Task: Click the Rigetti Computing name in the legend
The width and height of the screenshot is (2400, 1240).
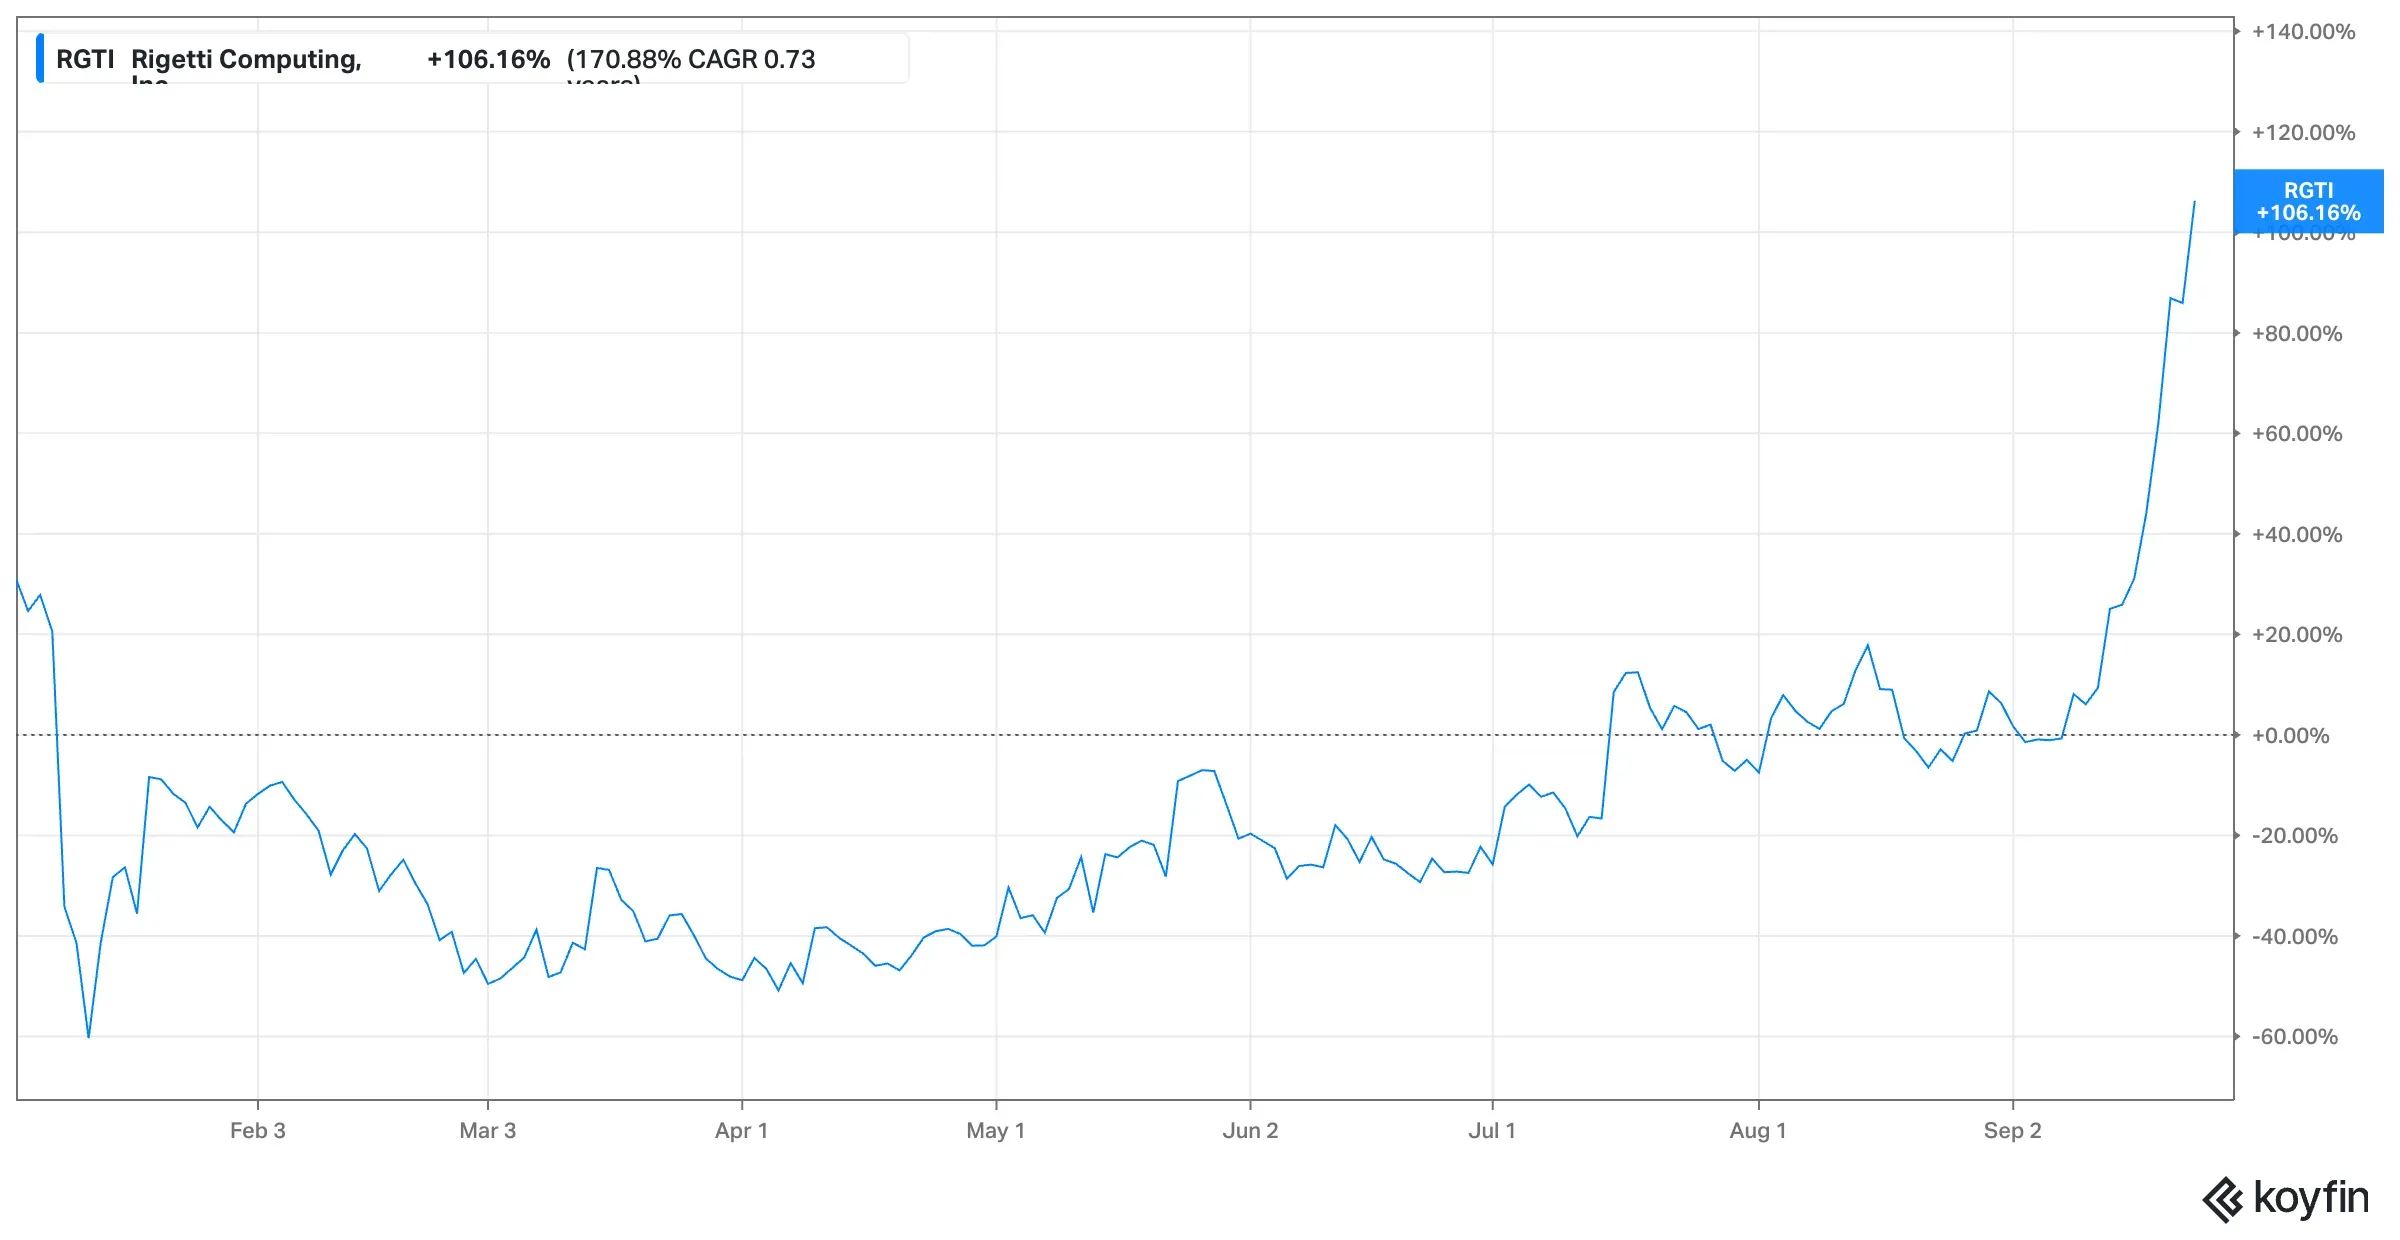Action: coord(246,60)
